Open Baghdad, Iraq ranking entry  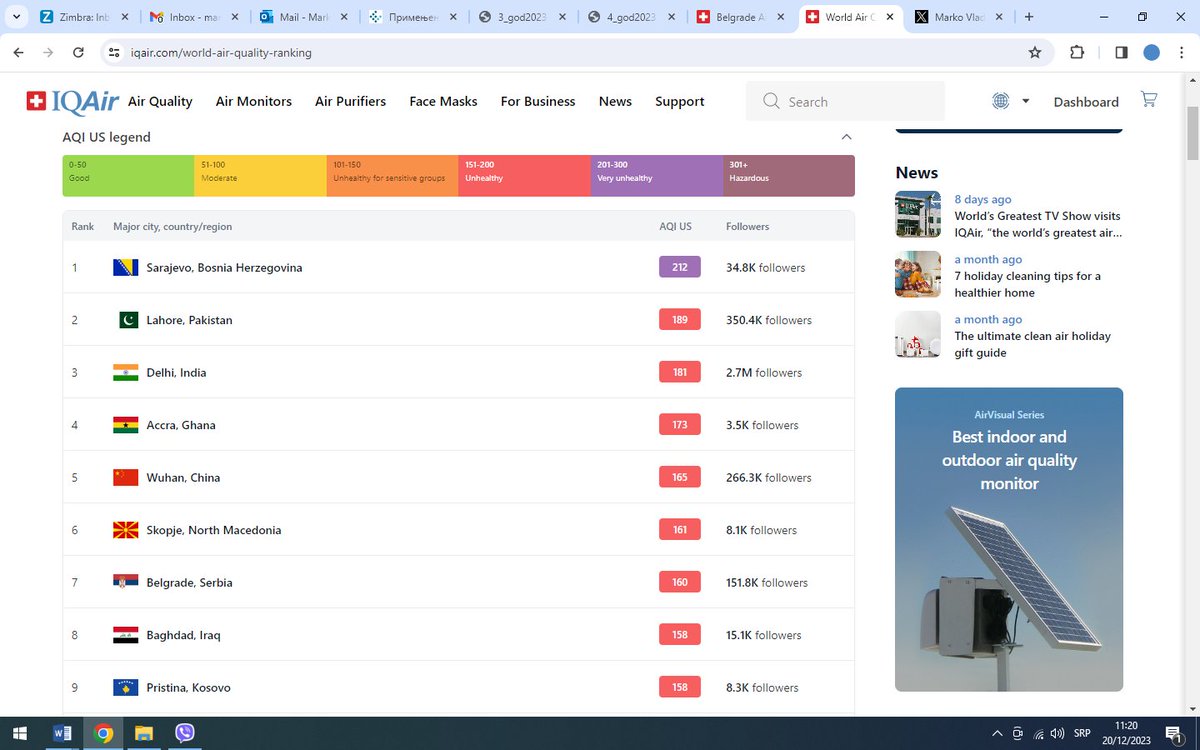pos(459,635)
